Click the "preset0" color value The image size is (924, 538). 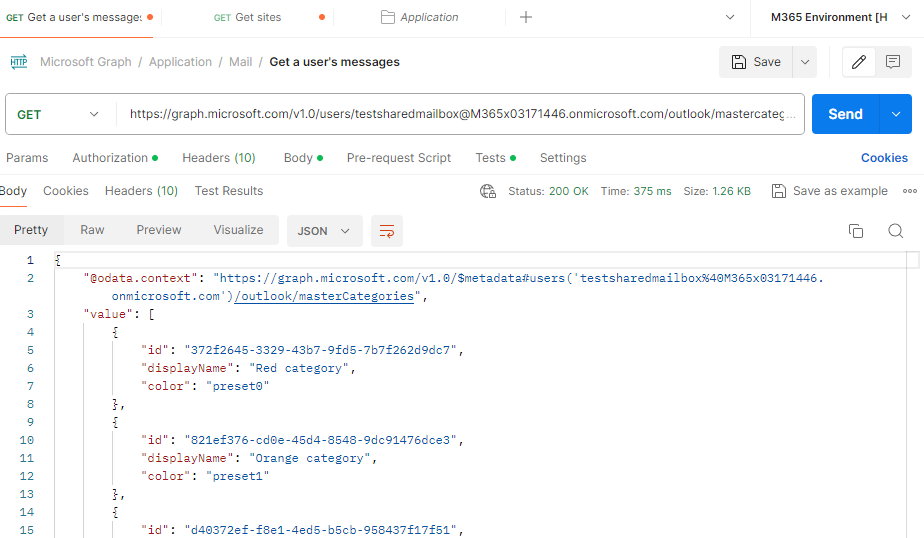pyautogui.click(x=237, y=386)
